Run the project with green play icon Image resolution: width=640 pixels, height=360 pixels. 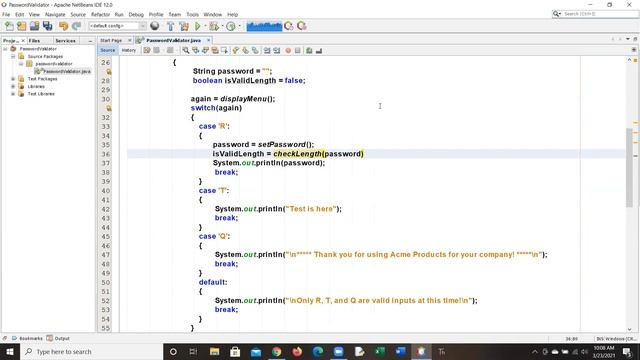click(x=198, y=27)
